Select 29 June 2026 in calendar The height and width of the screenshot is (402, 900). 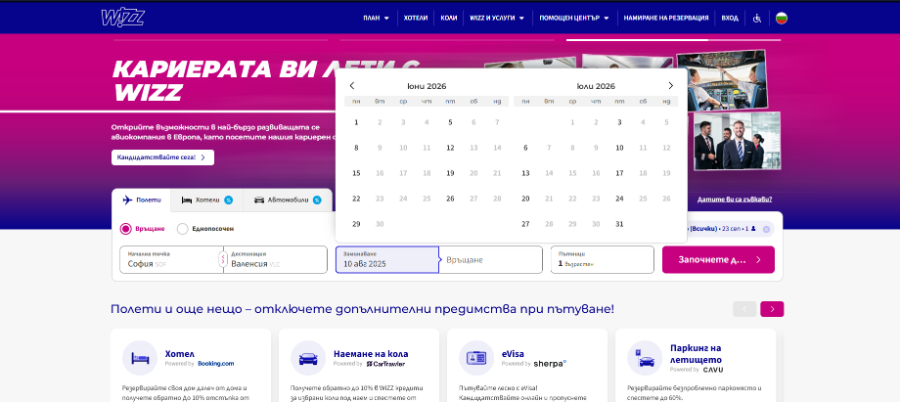(x=356, y=224)
